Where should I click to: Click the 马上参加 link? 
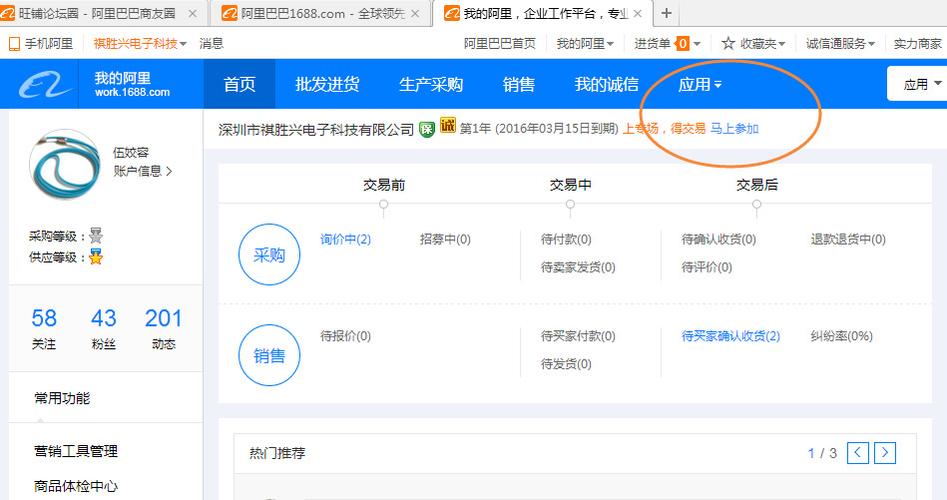[734, 129]
